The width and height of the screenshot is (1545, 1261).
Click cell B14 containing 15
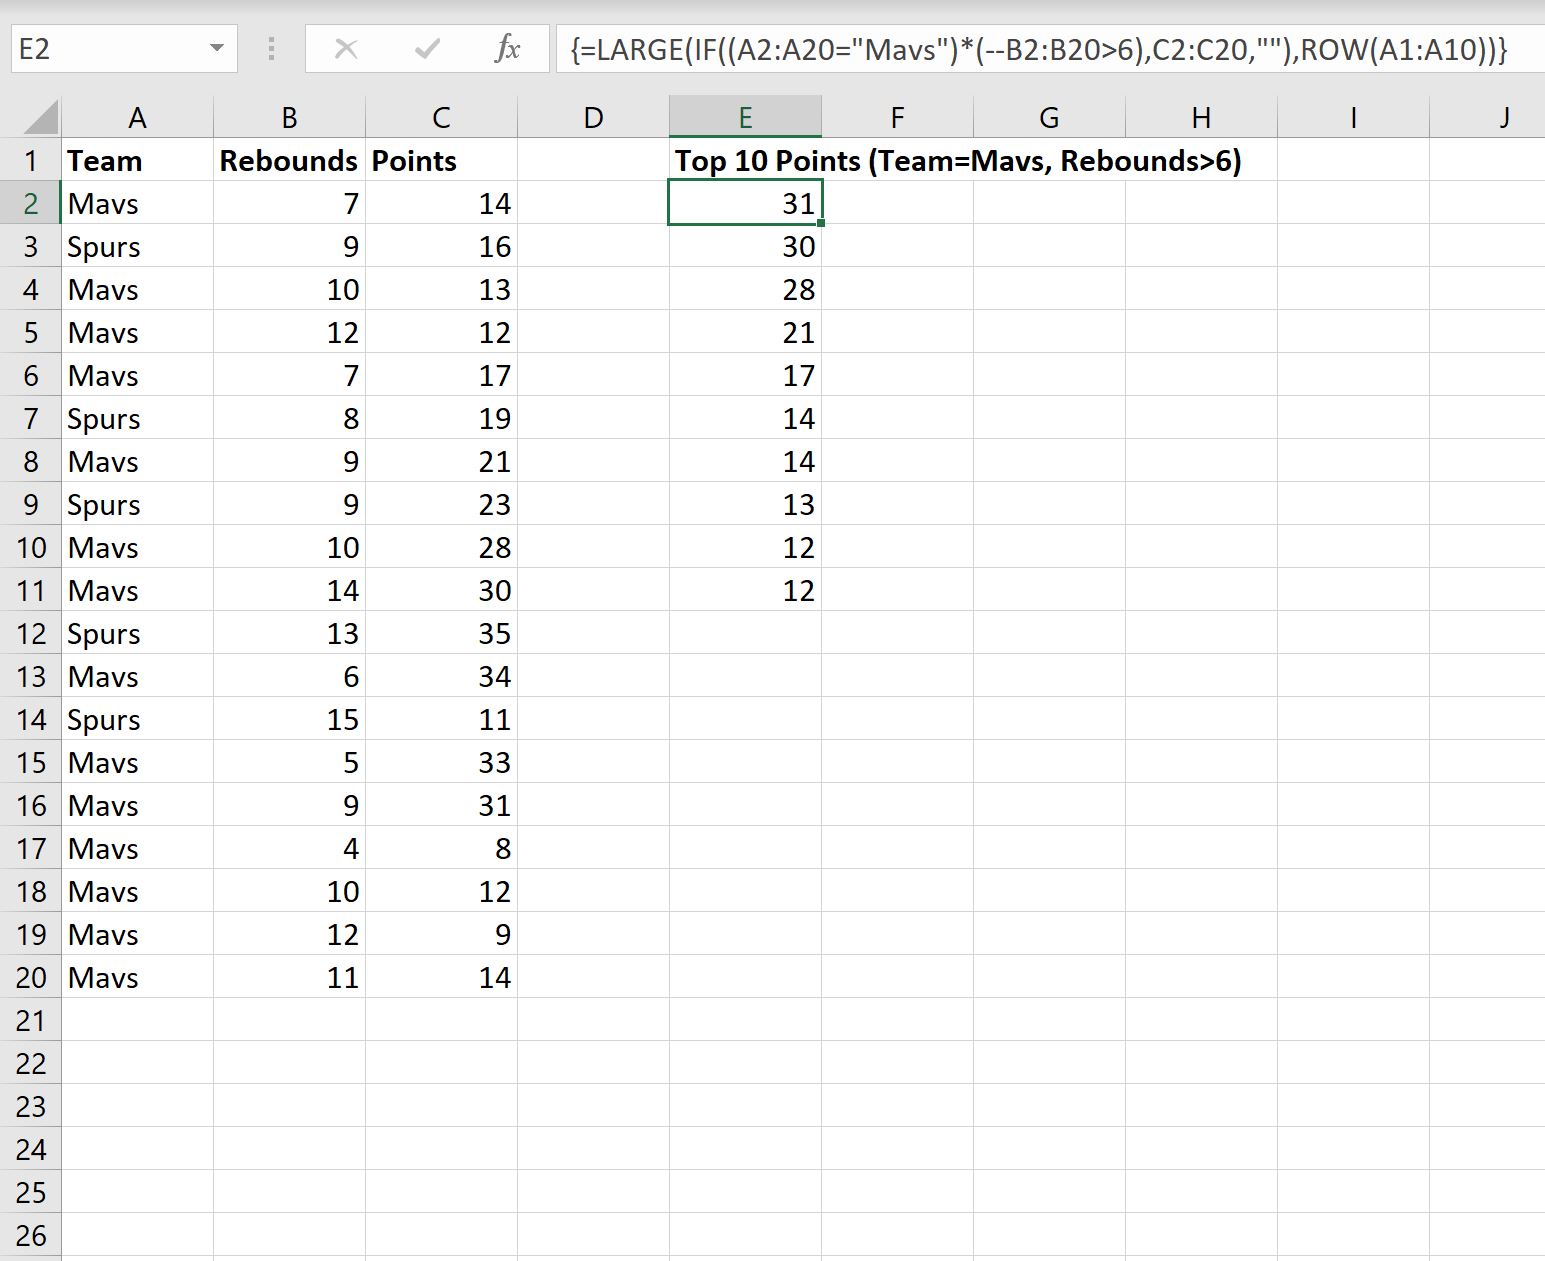(289, 718)
